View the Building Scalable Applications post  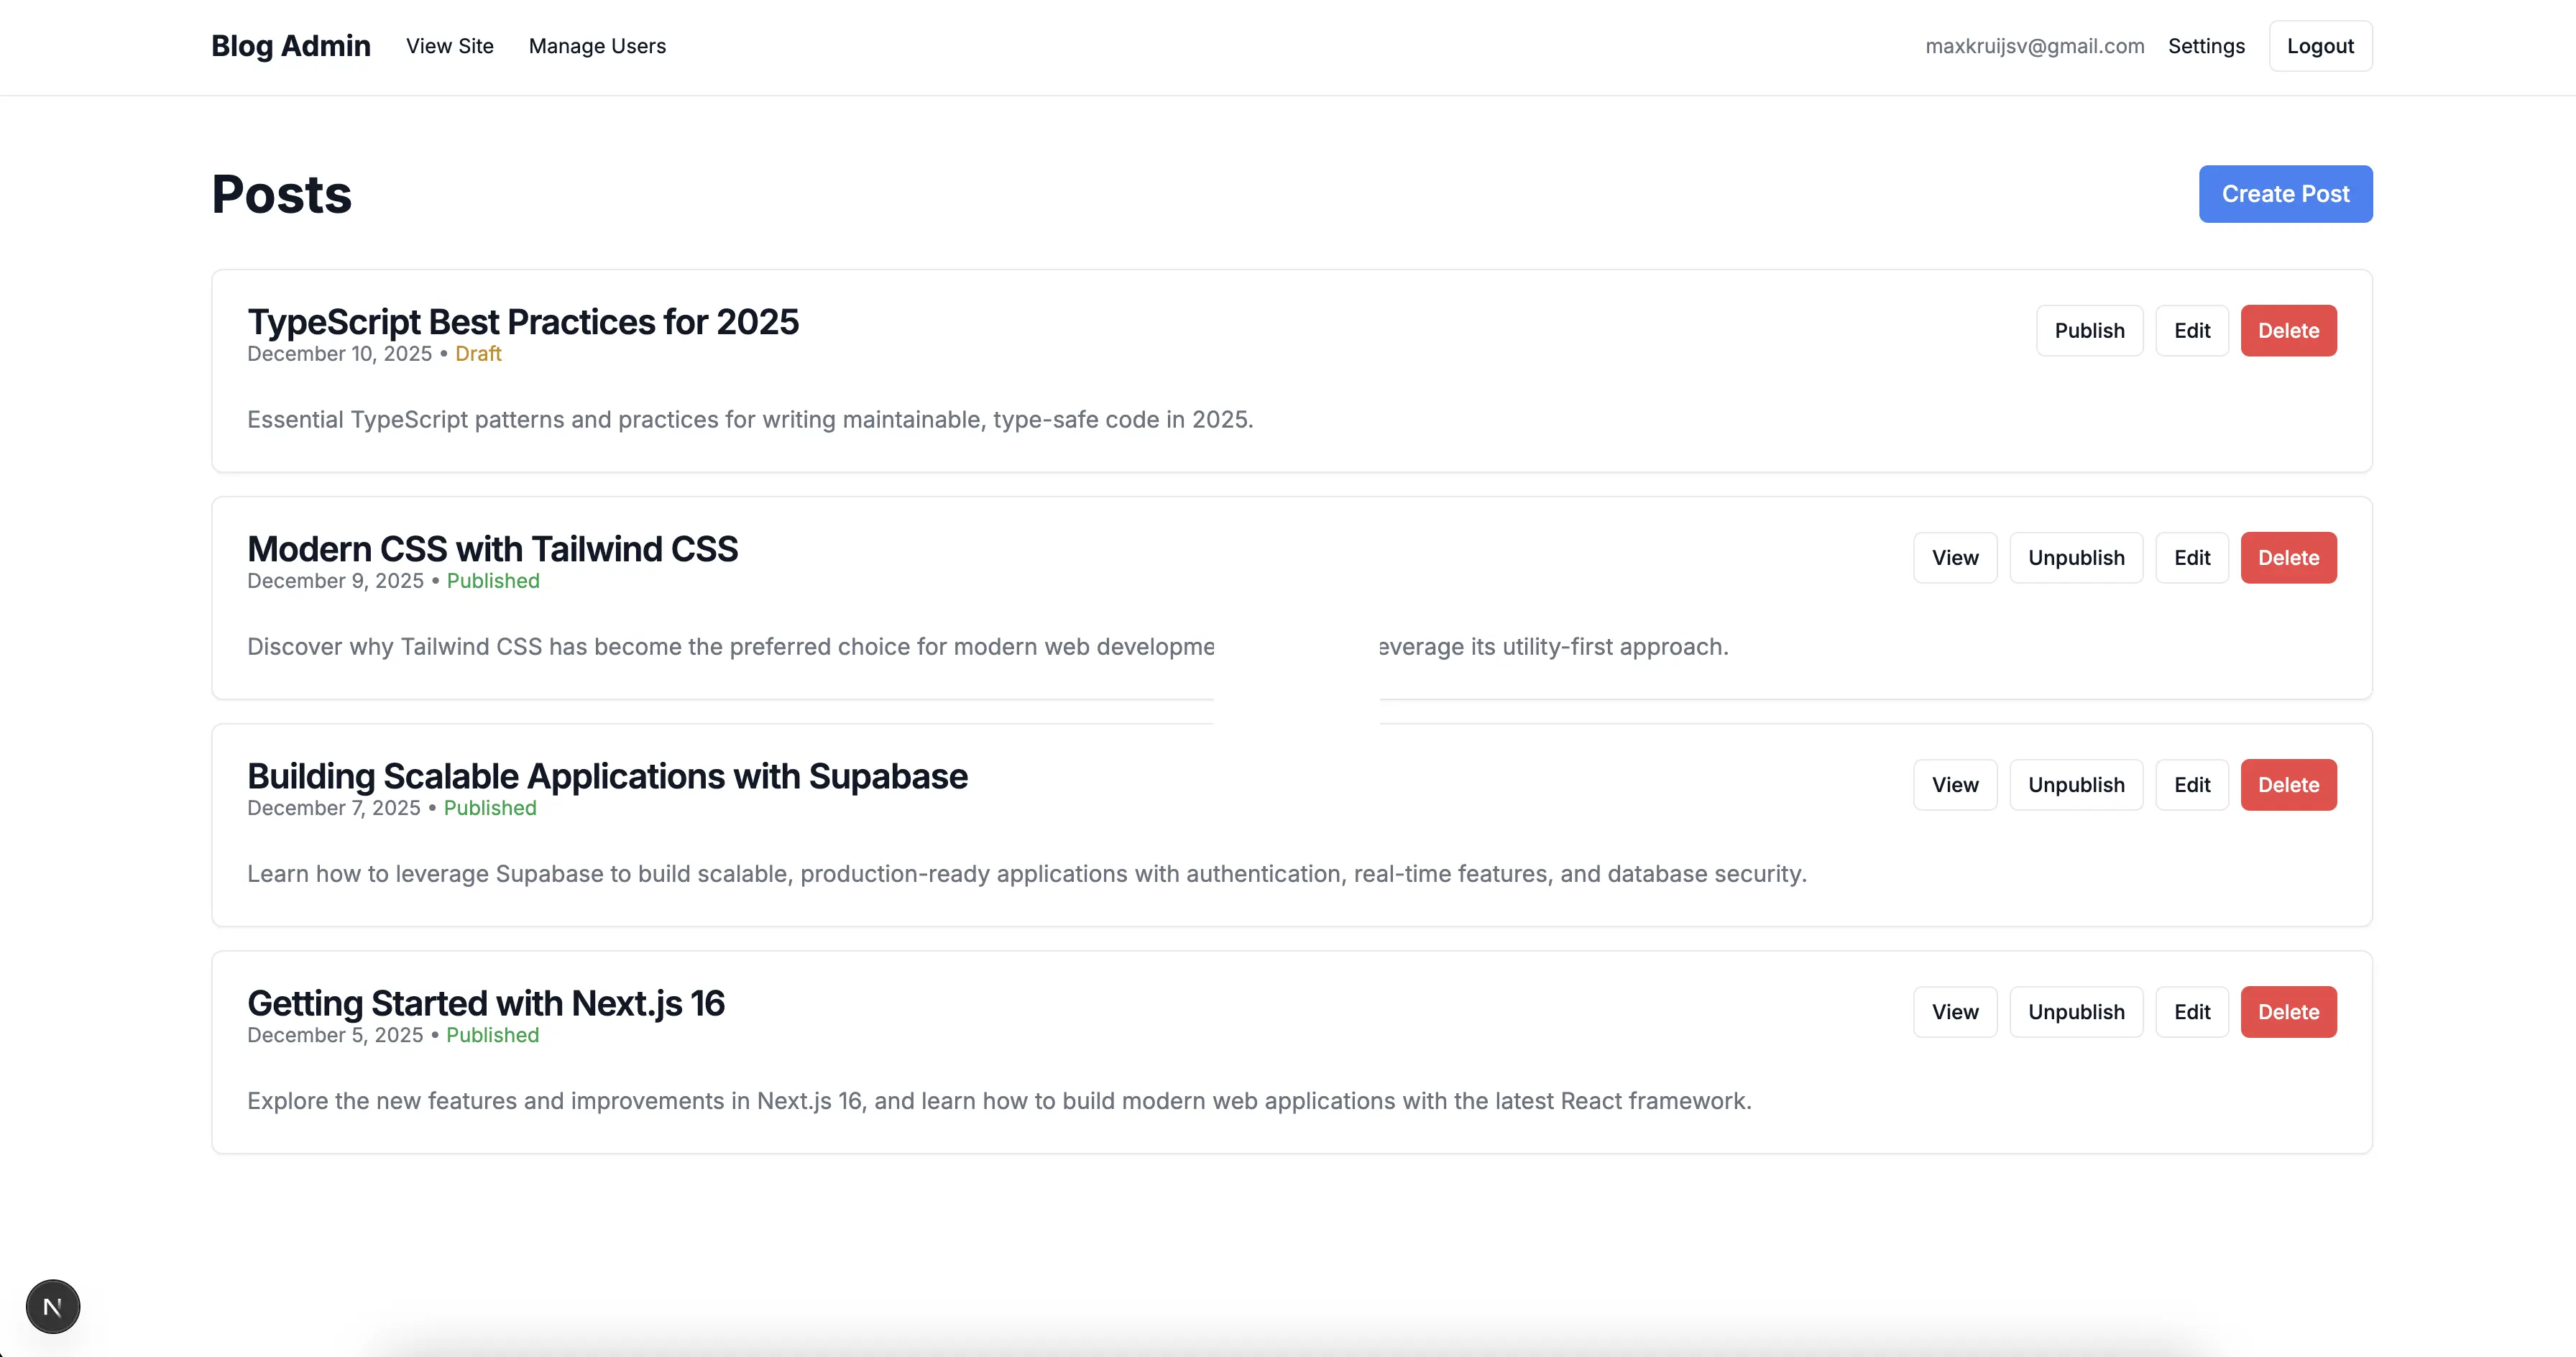click(1954, 784)
